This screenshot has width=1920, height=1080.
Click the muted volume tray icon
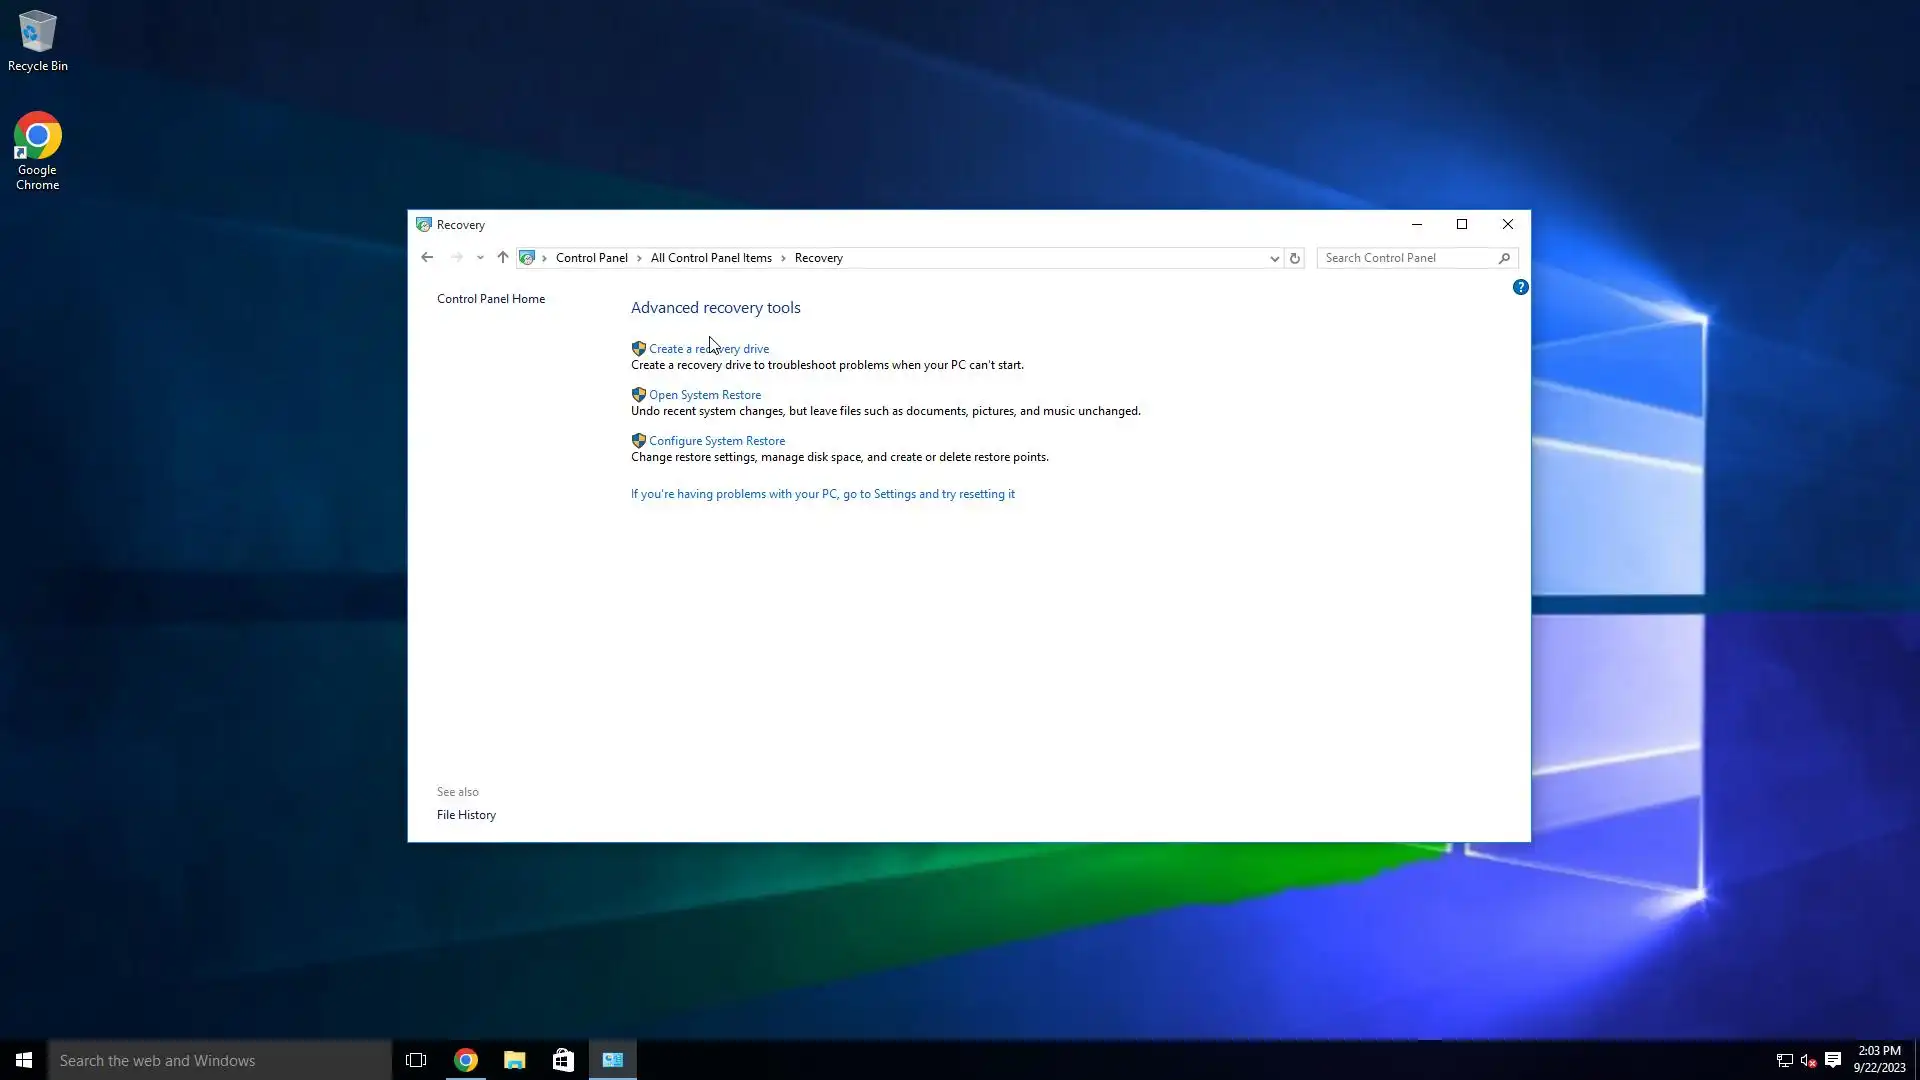[x=1808, y=1060]
